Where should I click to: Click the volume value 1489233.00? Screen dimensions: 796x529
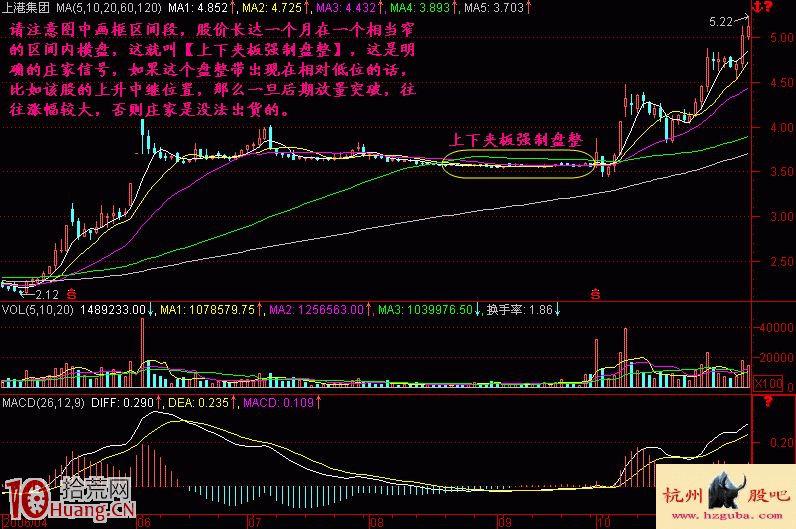[x=113, y=310]
